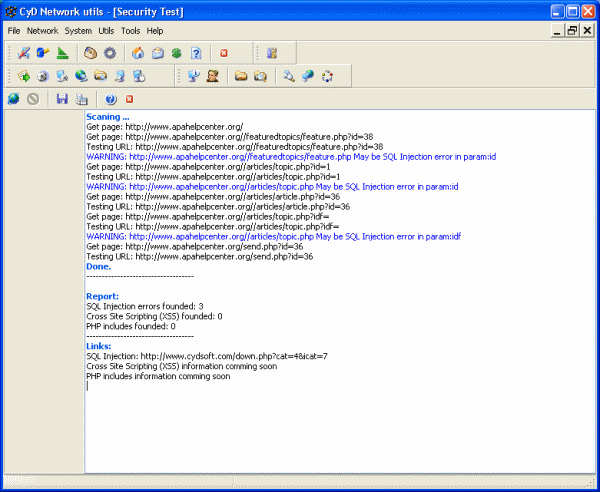600x492 pixels.
Task: Click the folder with magnifier network icon
Action: tap(100, 76)
